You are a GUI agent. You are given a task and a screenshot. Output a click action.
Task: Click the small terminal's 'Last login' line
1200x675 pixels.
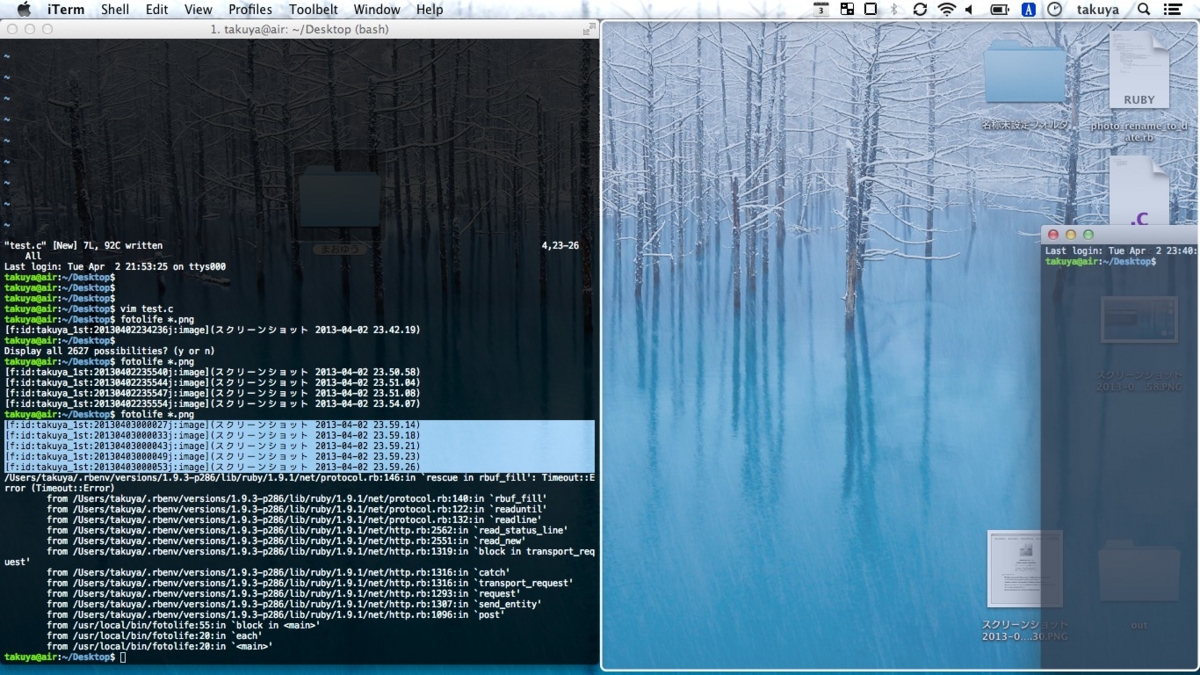(1120, 250)
